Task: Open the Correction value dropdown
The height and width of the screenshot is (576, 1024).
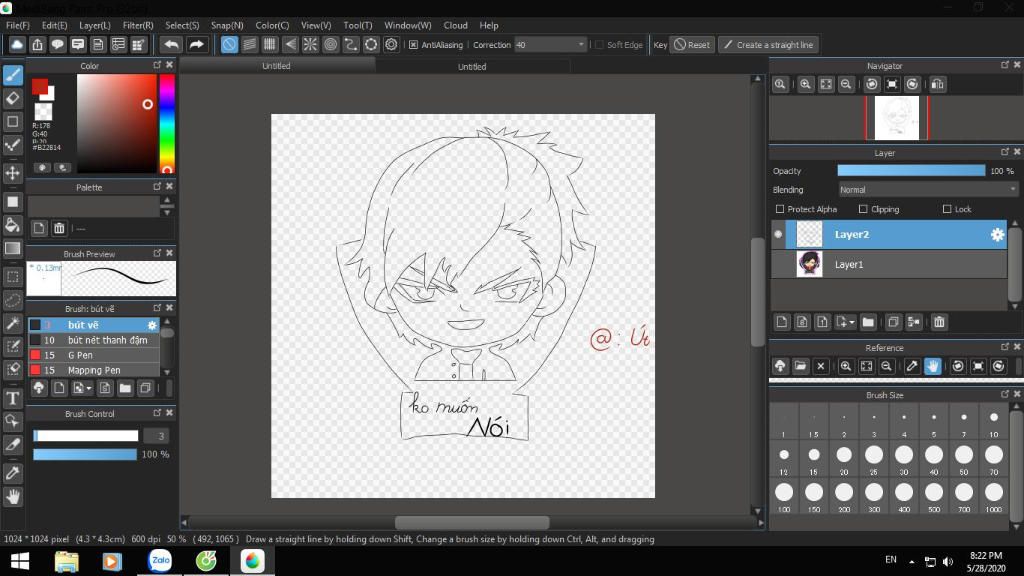Action: [581, 45]
